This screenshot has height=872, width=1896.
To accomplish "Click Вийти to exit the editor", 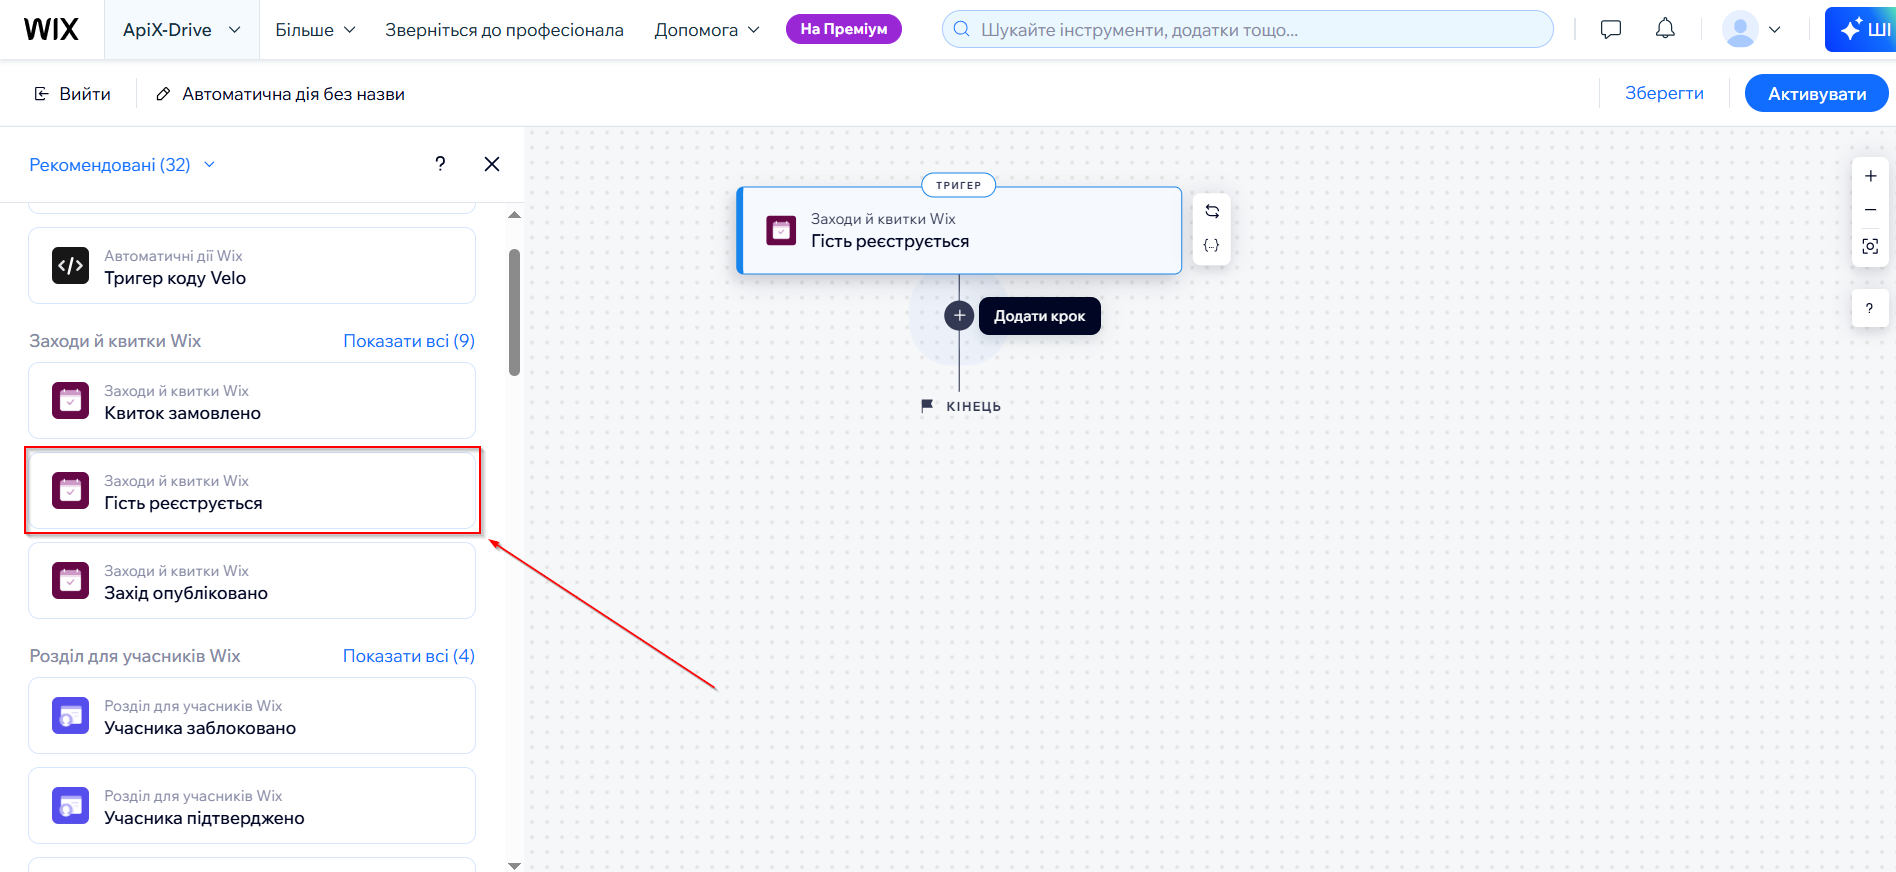I will click(72, 94).
